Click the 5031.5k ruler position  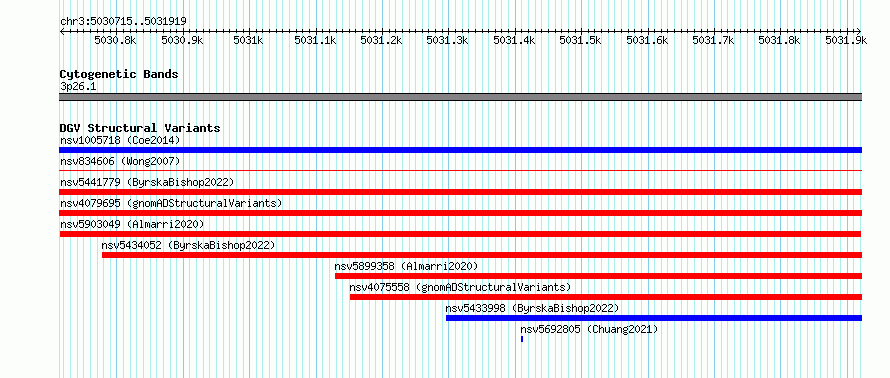click(x=581, y=40)
